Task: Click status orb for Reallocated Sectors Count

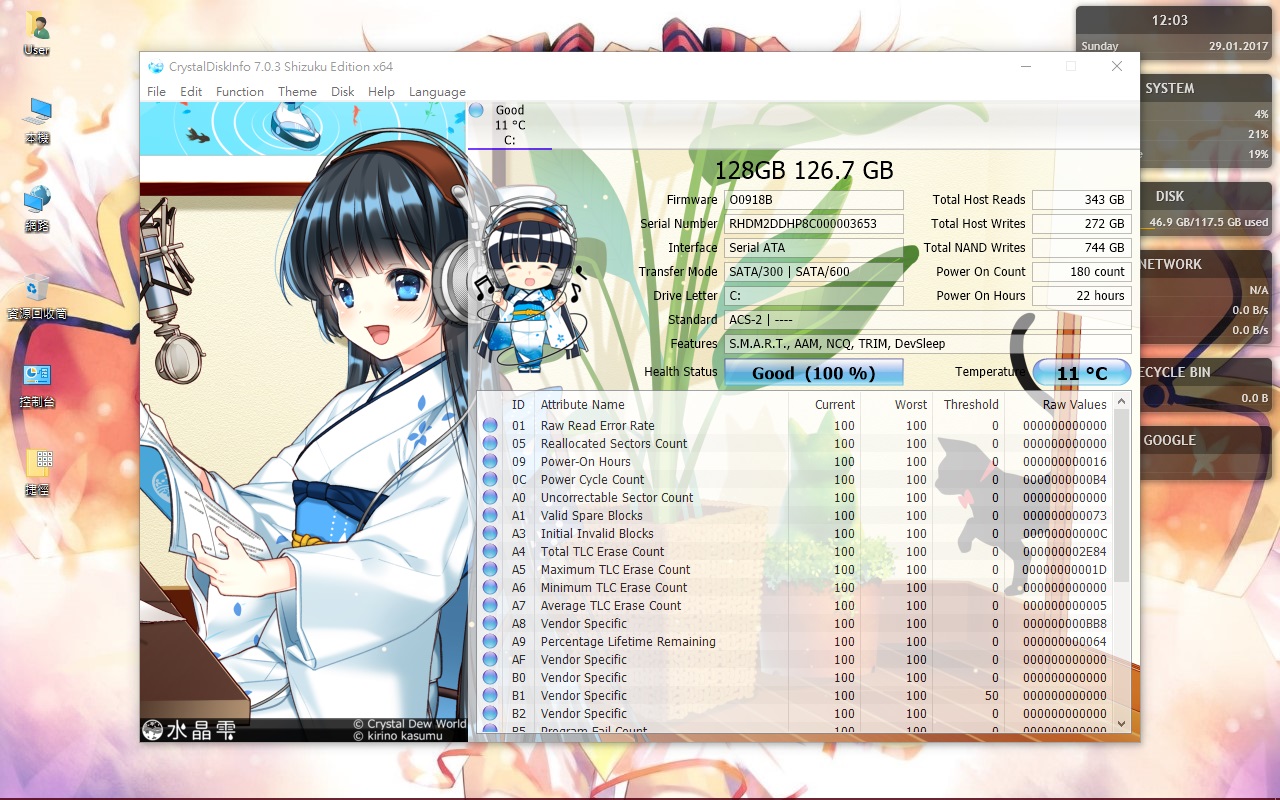Action: pyautogui.click(x=490, y=444)
